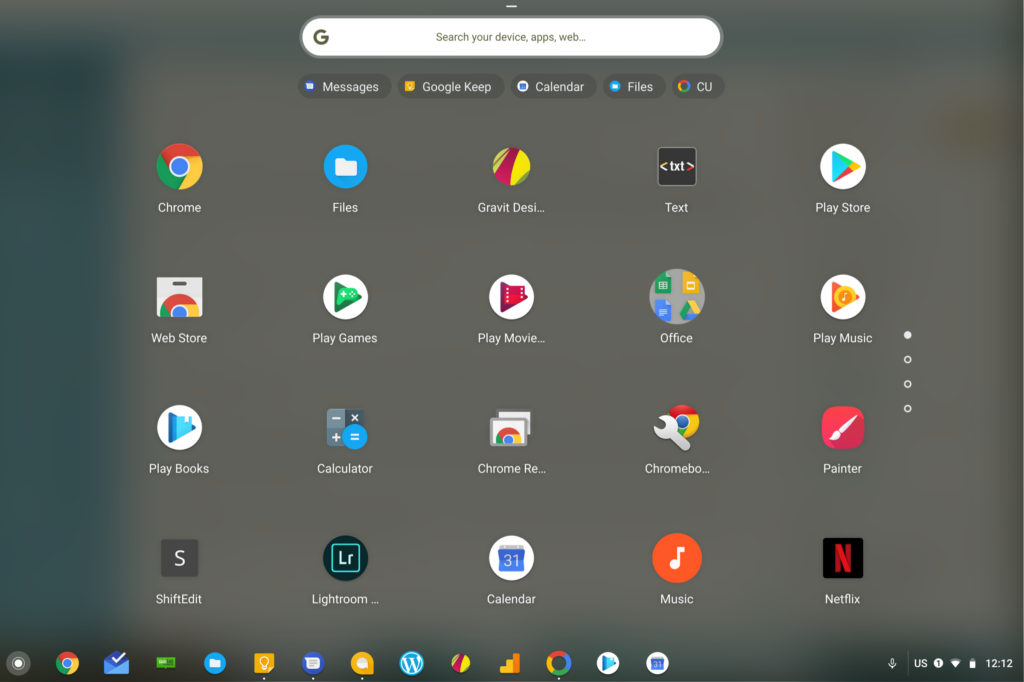Select the Google Keep suggestion chip
The width and height of the screenshot is (1024, 682).
pos(448,87)
